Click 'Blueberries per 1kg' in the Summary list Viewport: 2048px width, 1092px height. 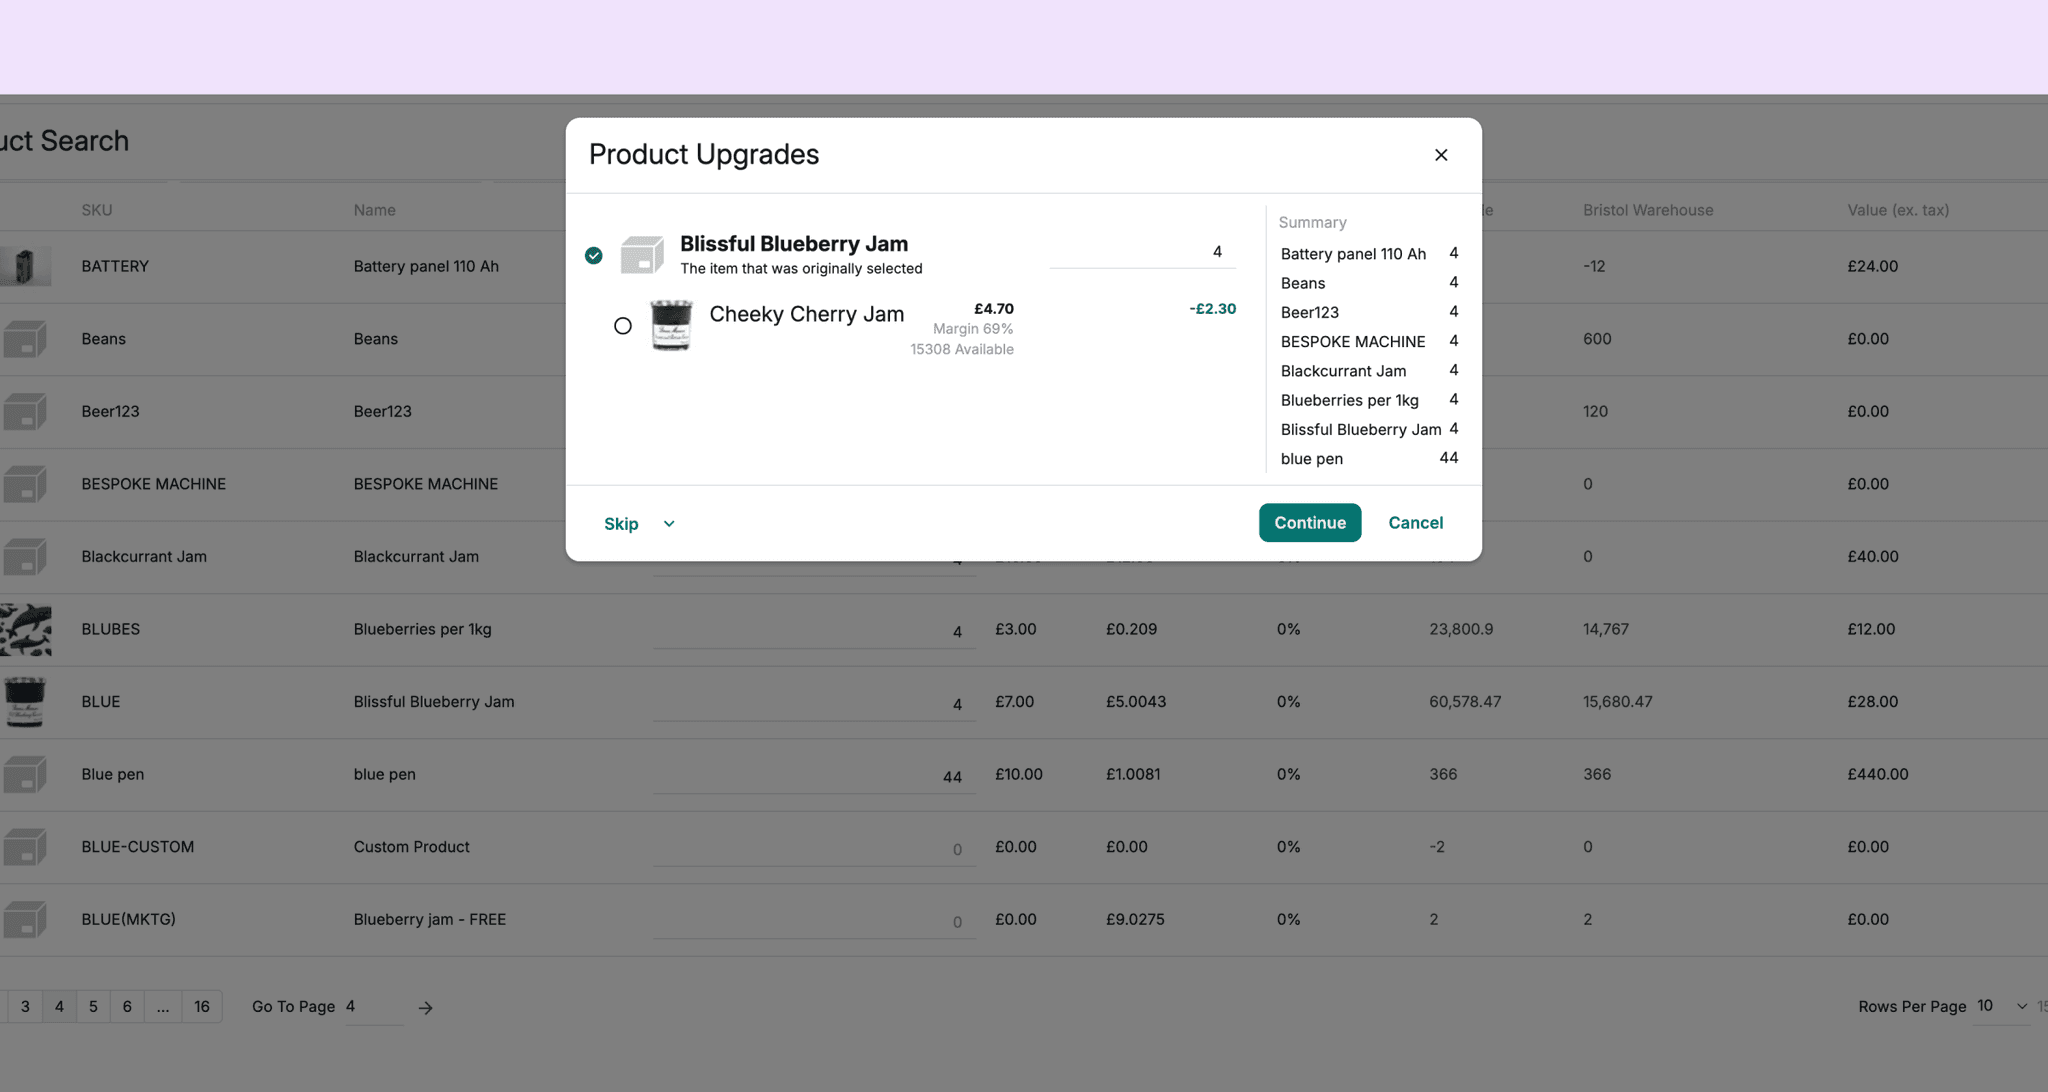click(x=1349, y=400)
